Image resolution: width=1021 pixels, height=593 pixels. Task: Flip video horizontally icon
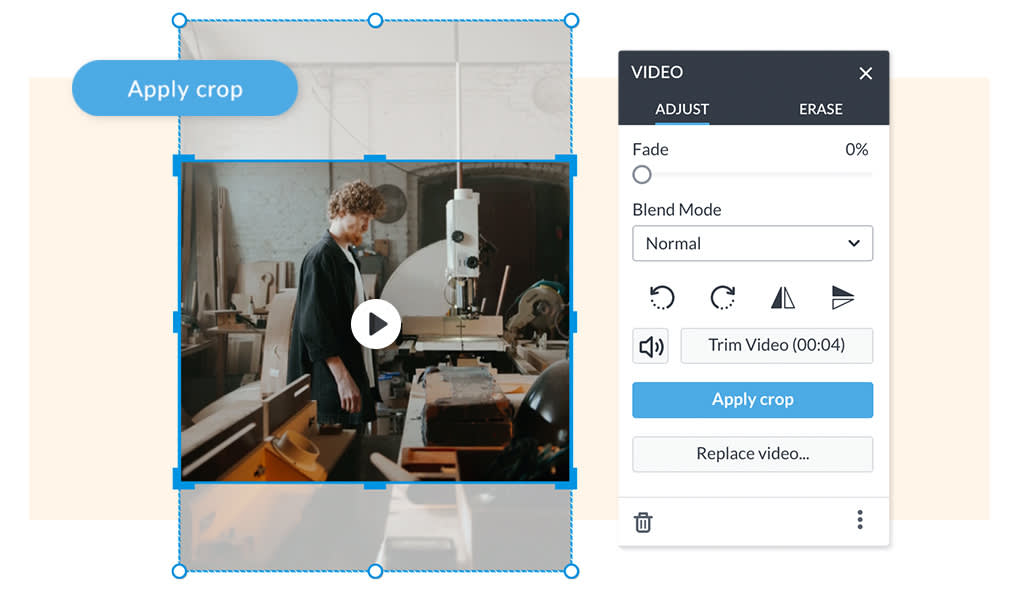point(783,297)
